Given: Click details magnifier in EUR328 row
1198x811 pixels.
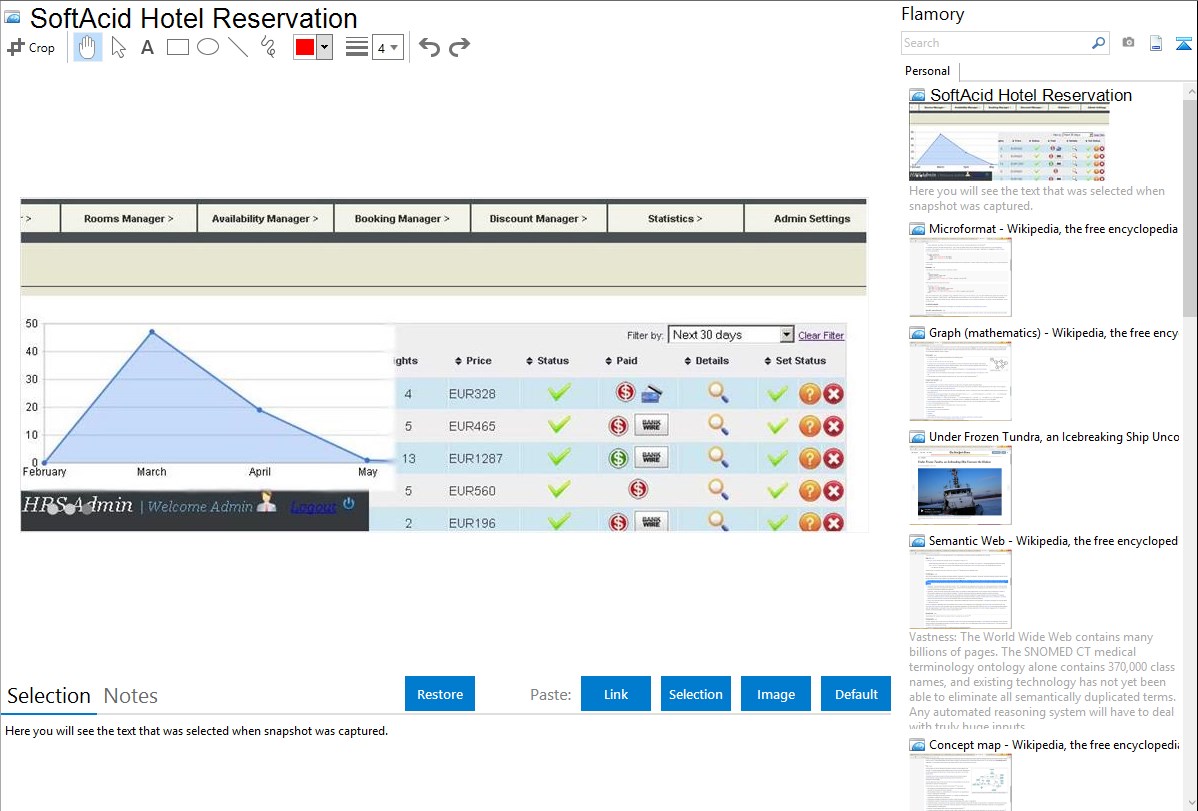Looking at the screenshot, I should (x=717, y=393).
